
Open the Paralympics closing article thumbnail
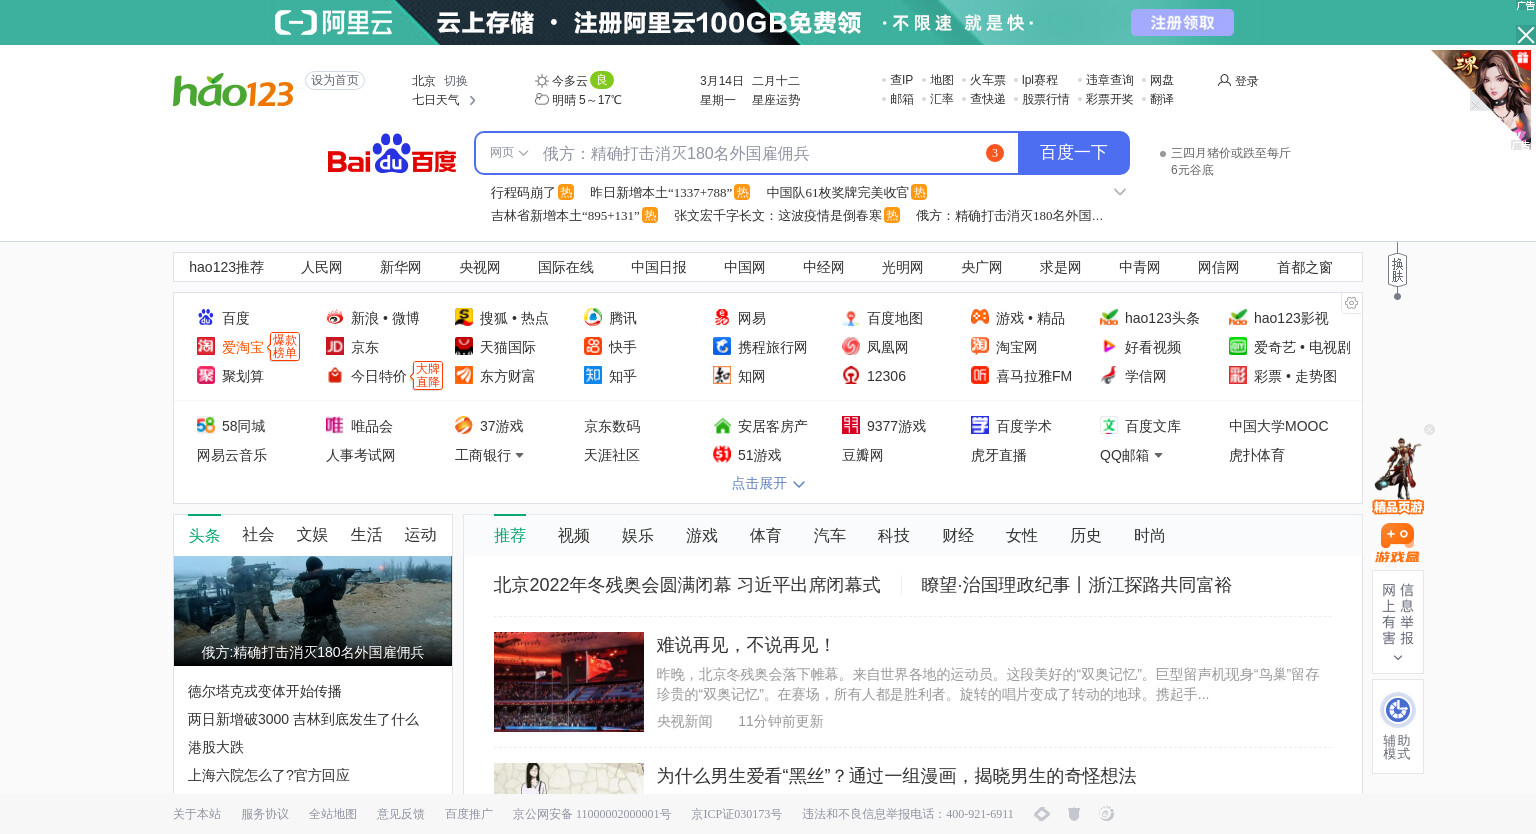pyautogui.click(x=569, y=682)
